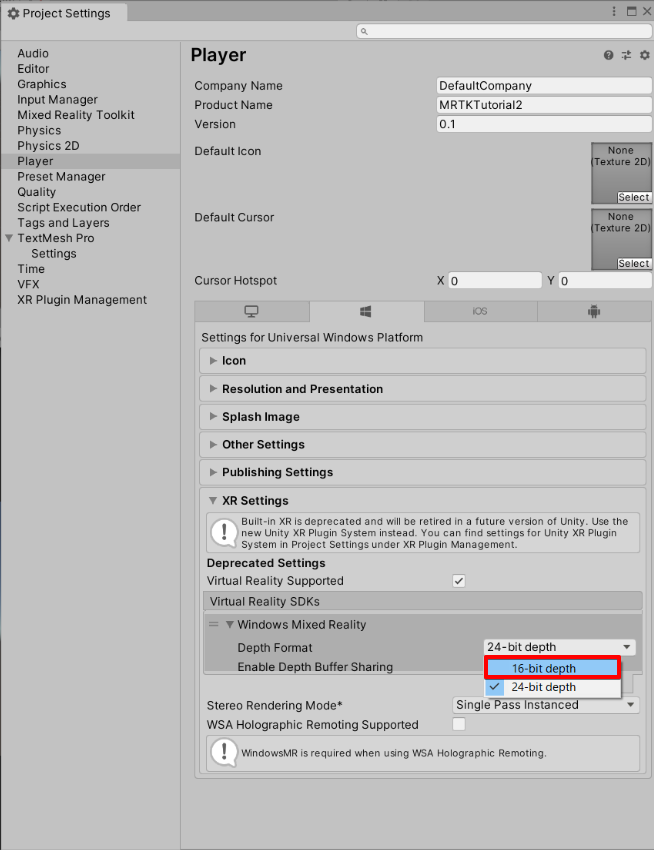Choose 24-bit depth option
Viewport: 654px width, 850px height.
click(x=553, y=687)
